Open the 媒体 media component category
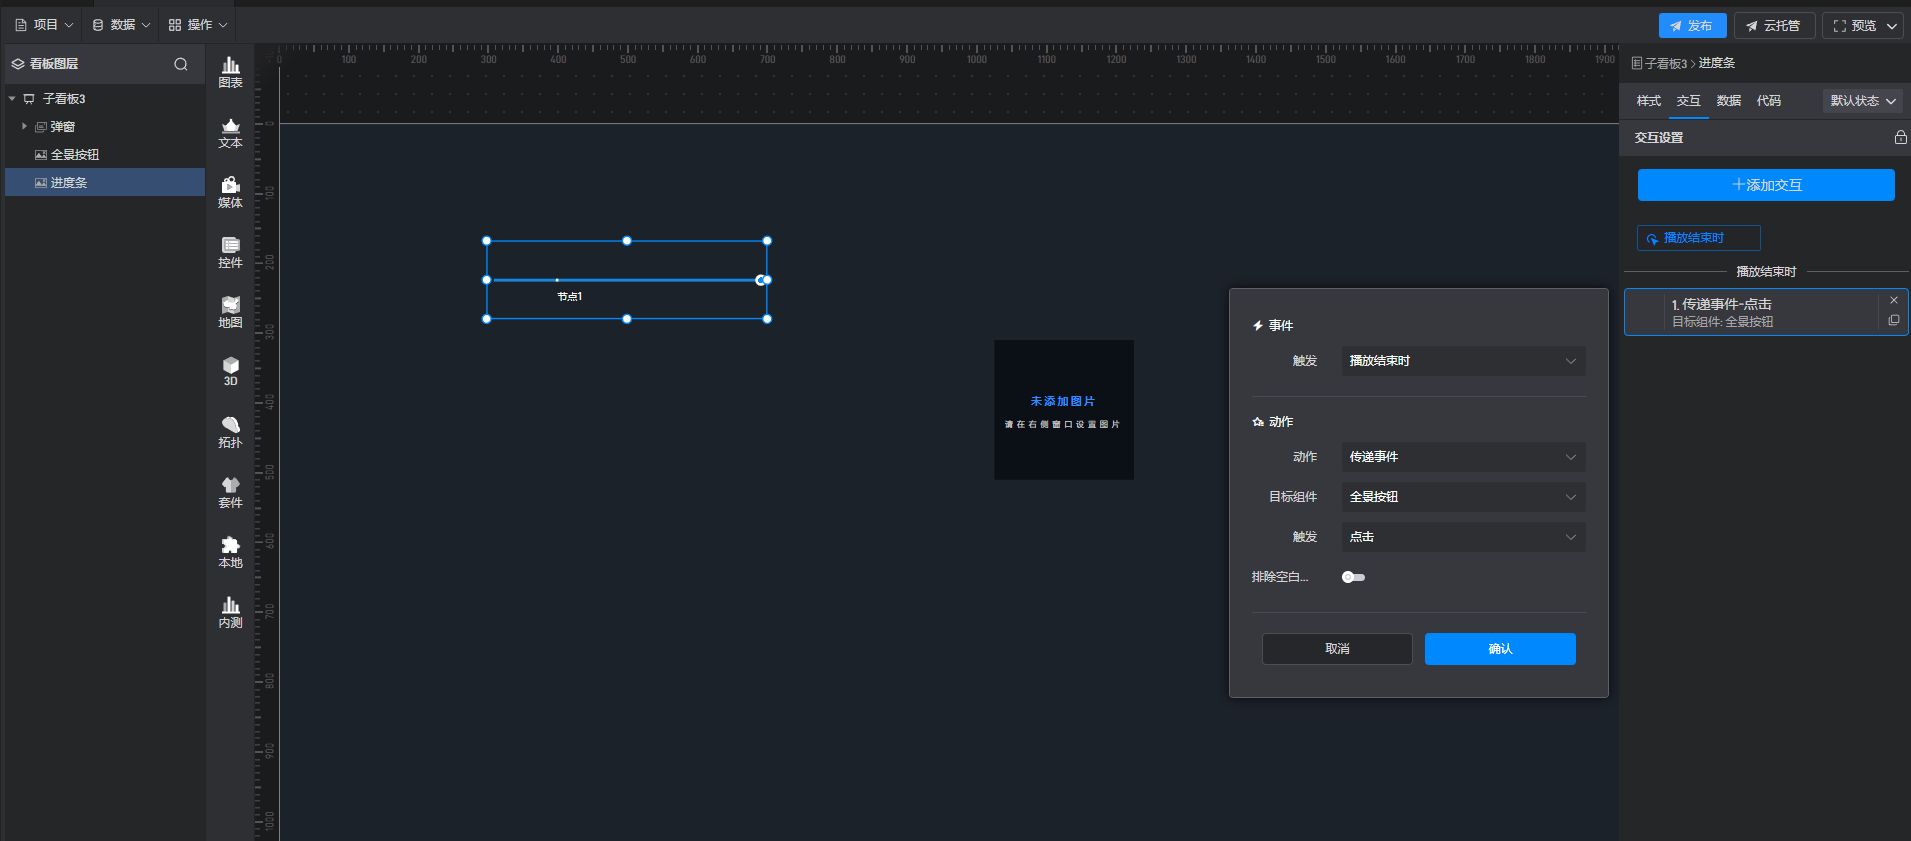Image resolution: width=1911 pixels, height=841 pixels. tap(230, 192)
